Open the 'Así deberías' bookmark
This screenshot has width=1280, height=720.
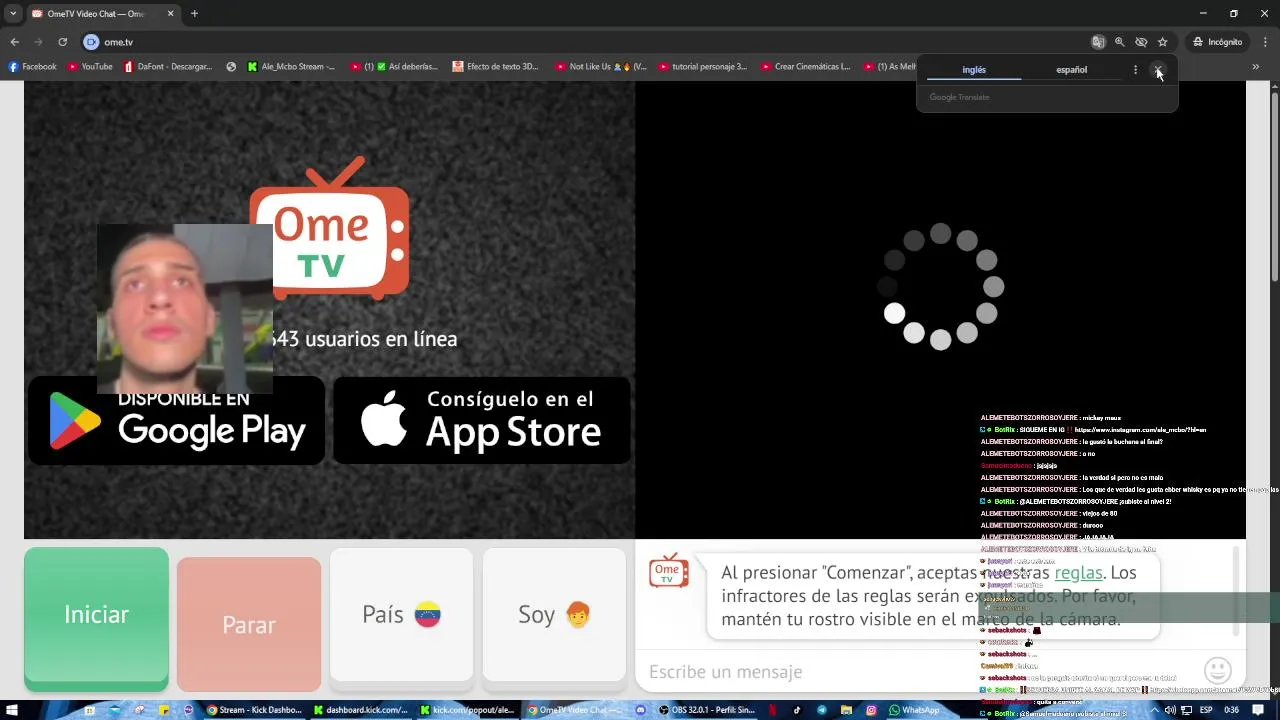pos(395,67)
